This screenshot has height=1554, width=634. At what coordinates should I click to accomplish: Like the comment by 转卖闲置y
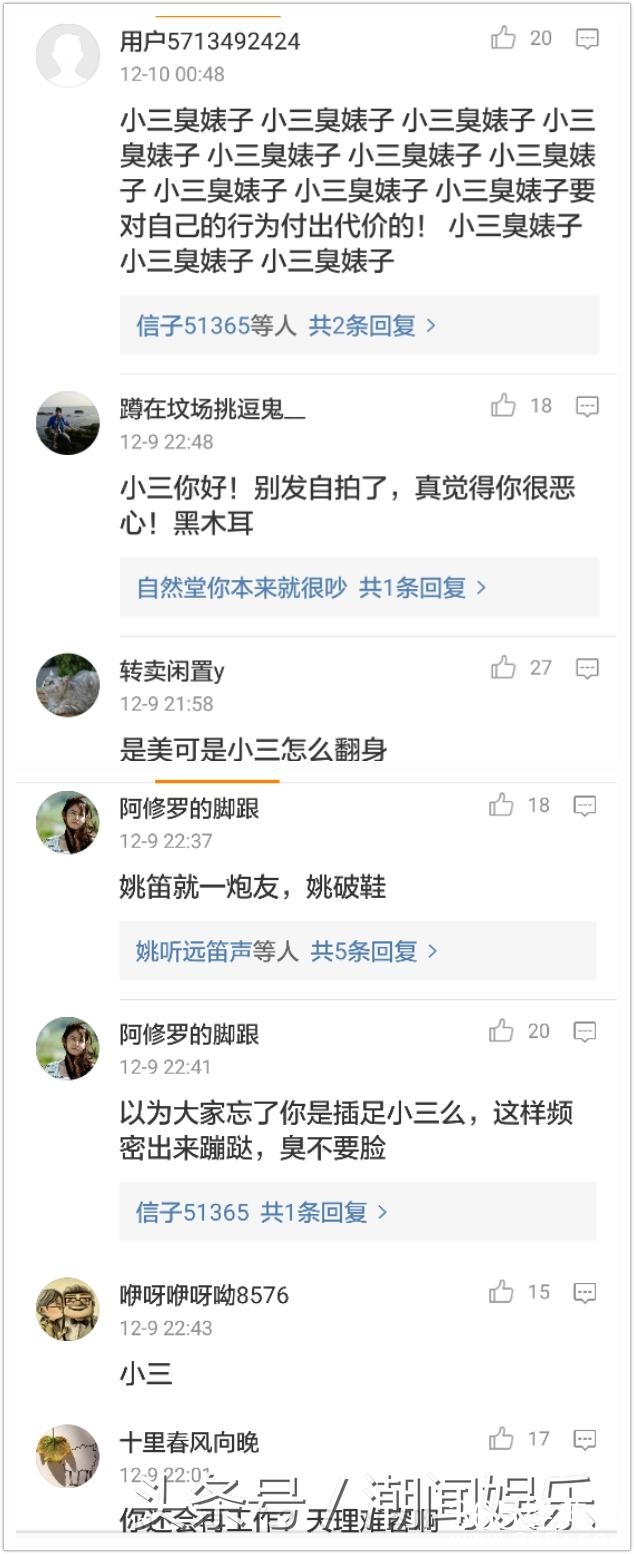503,668
